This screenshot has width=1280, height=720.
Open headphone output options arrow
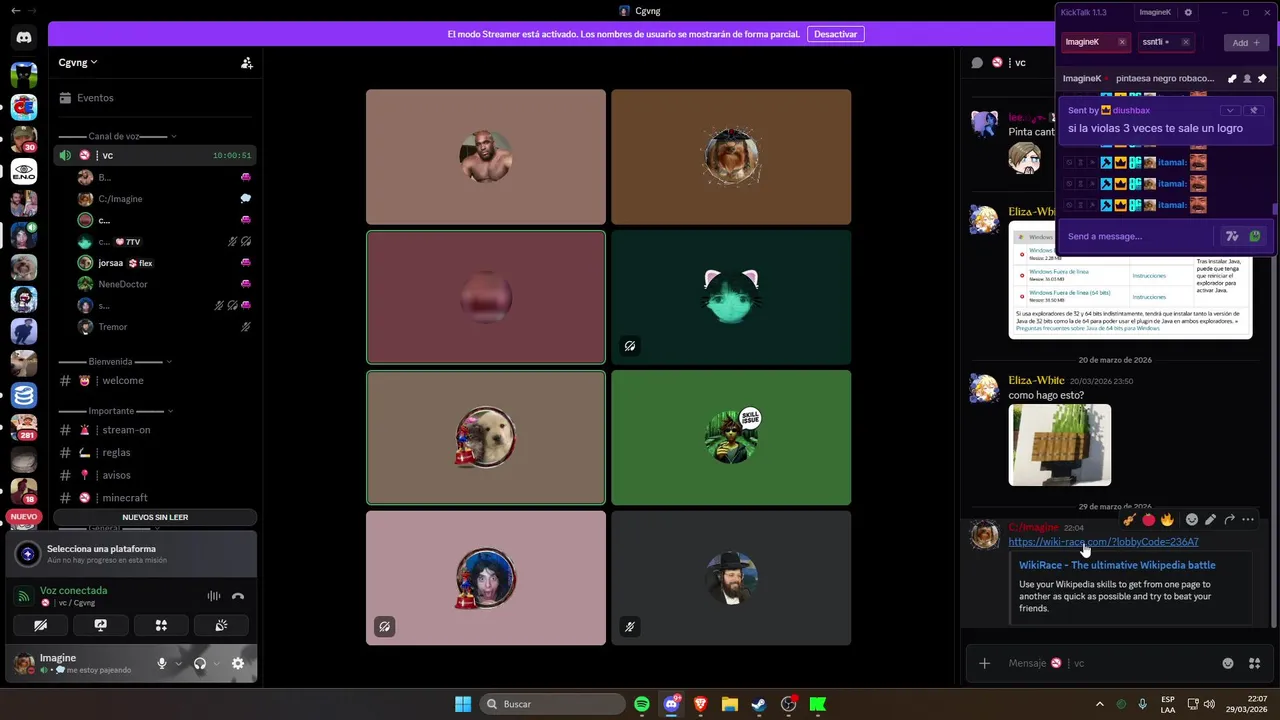[215, 663]
